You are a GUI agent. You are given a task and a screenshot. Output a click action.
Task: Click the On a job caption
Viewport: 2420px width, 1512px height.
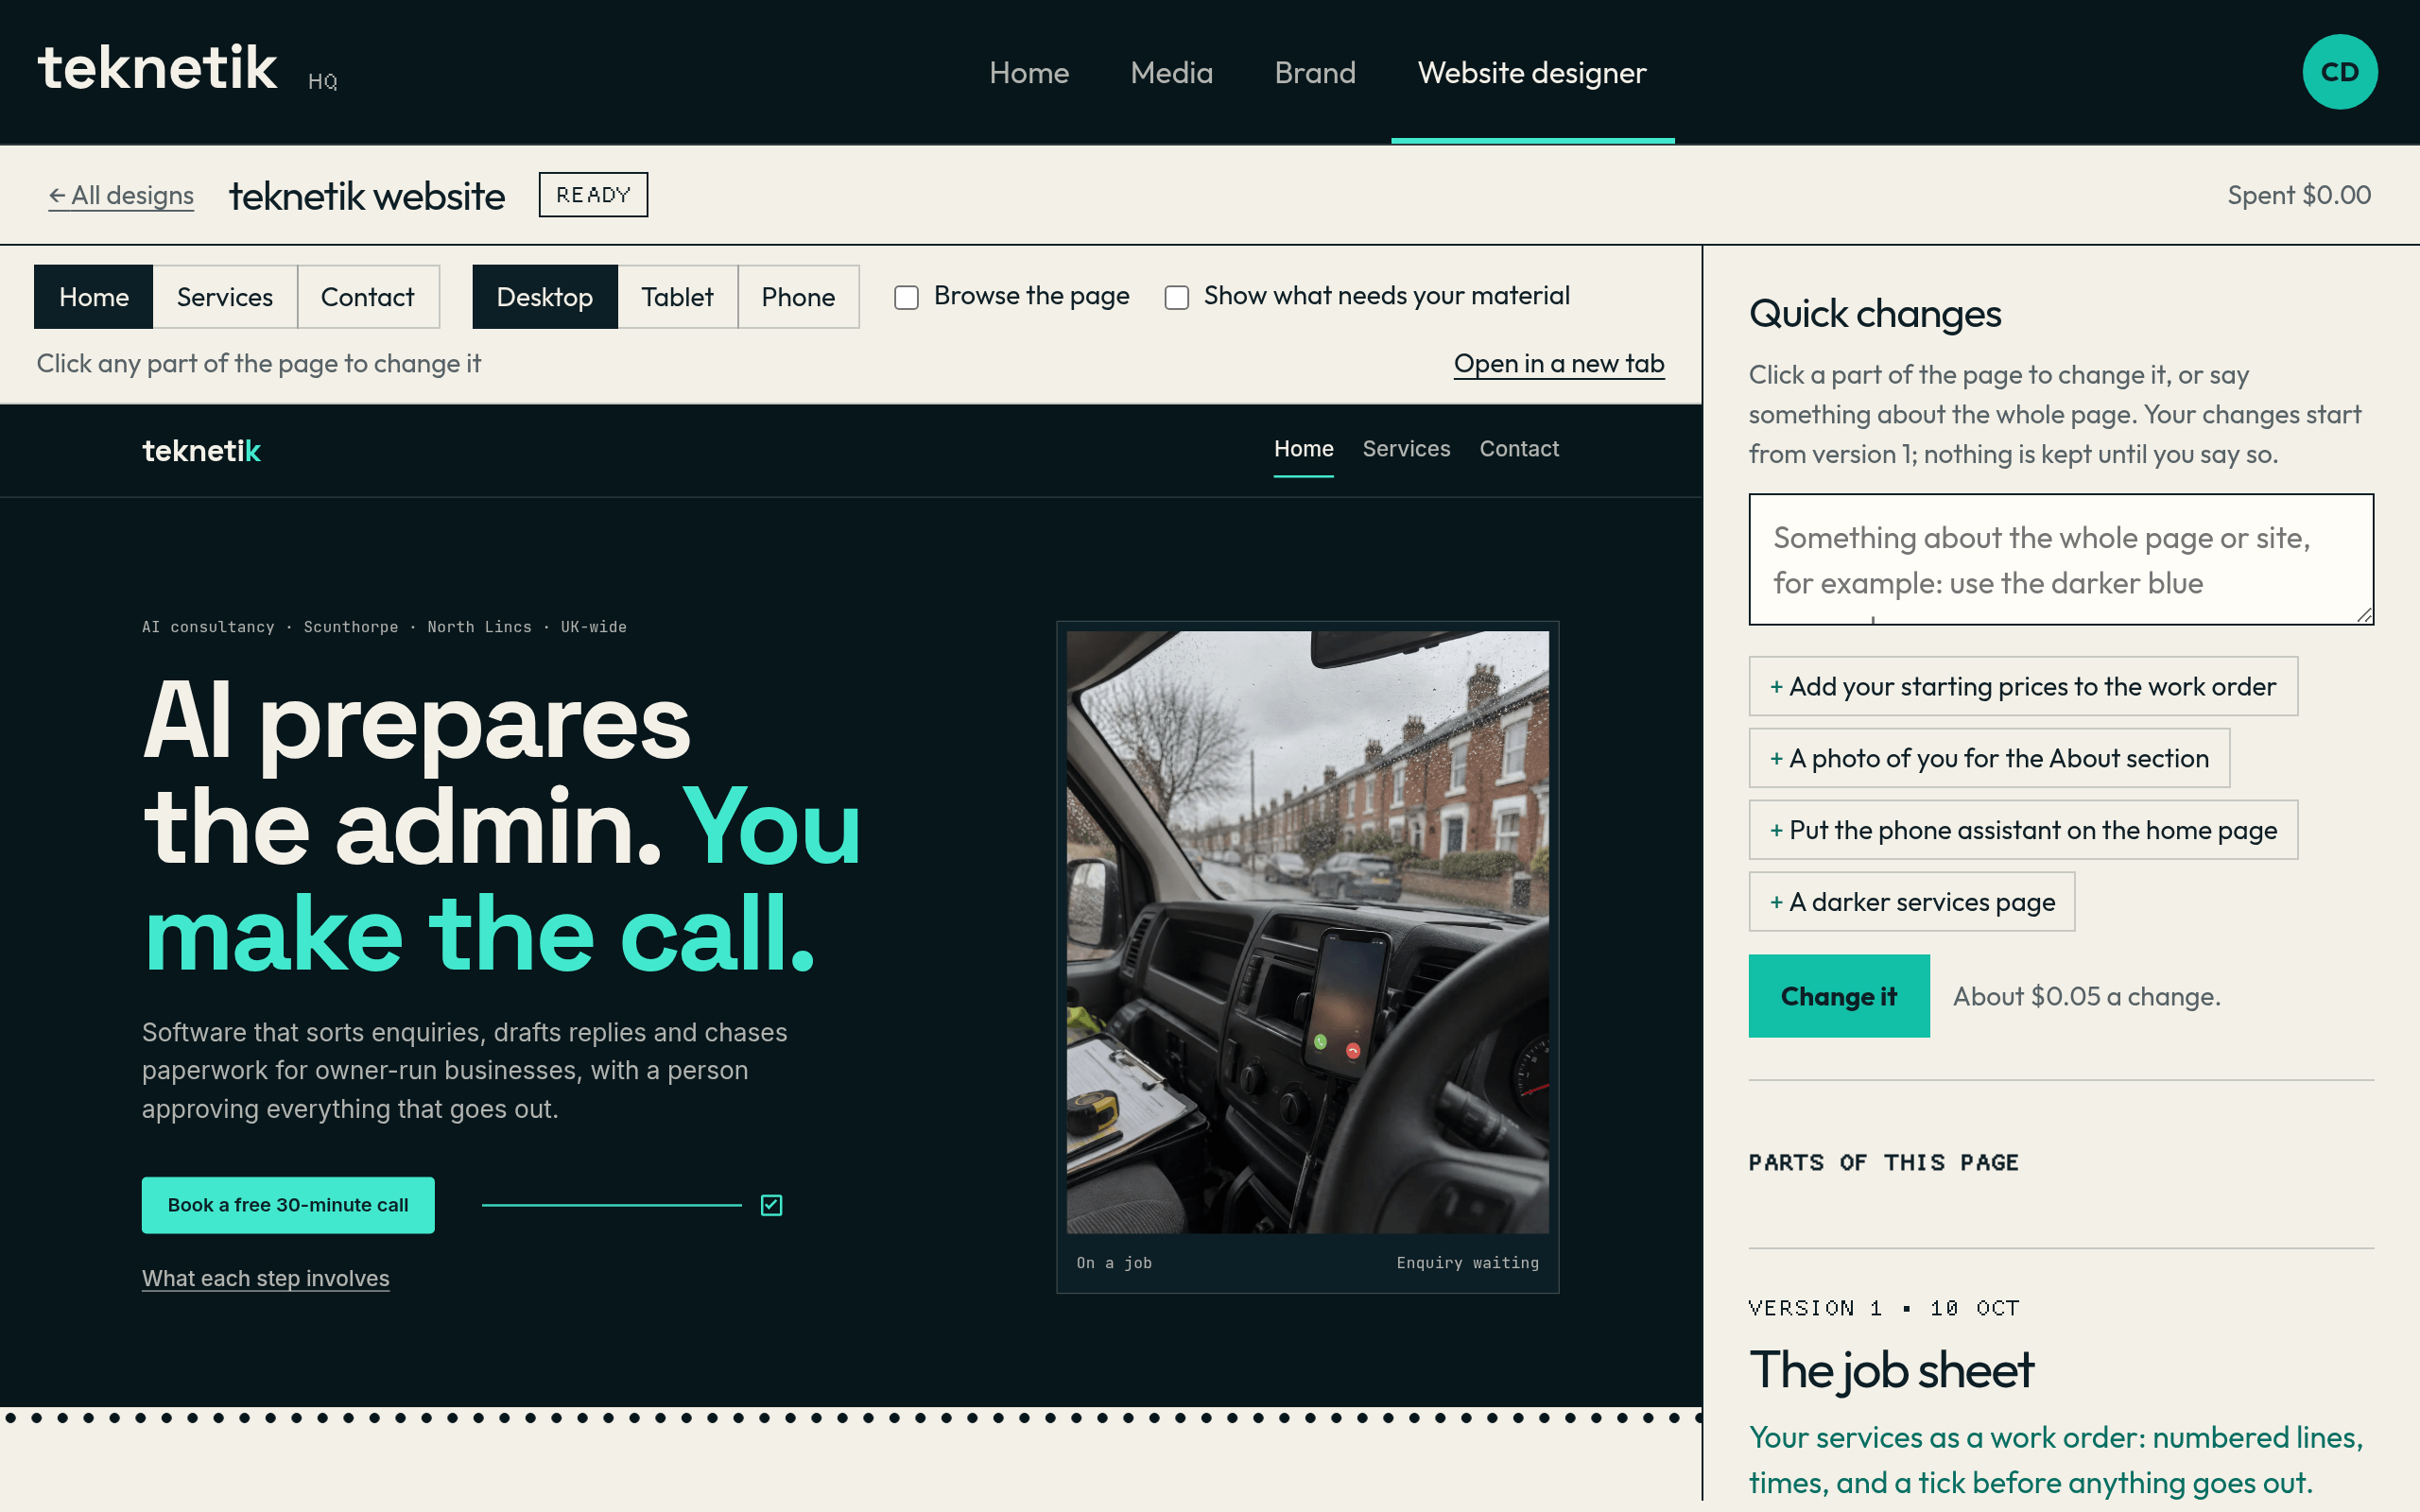tap(1114, 1263)
